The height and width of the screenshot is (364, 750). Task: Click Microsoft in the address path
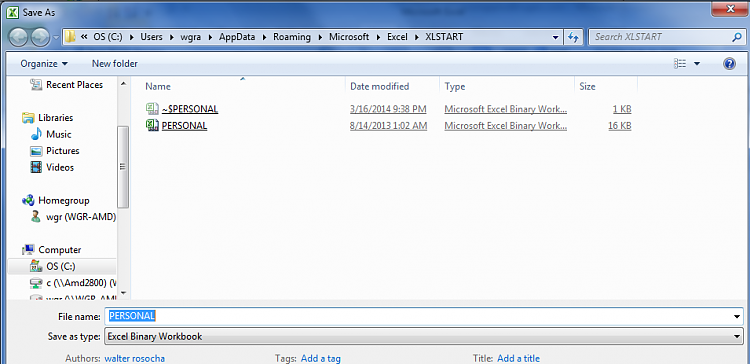(x=349, y=37)
